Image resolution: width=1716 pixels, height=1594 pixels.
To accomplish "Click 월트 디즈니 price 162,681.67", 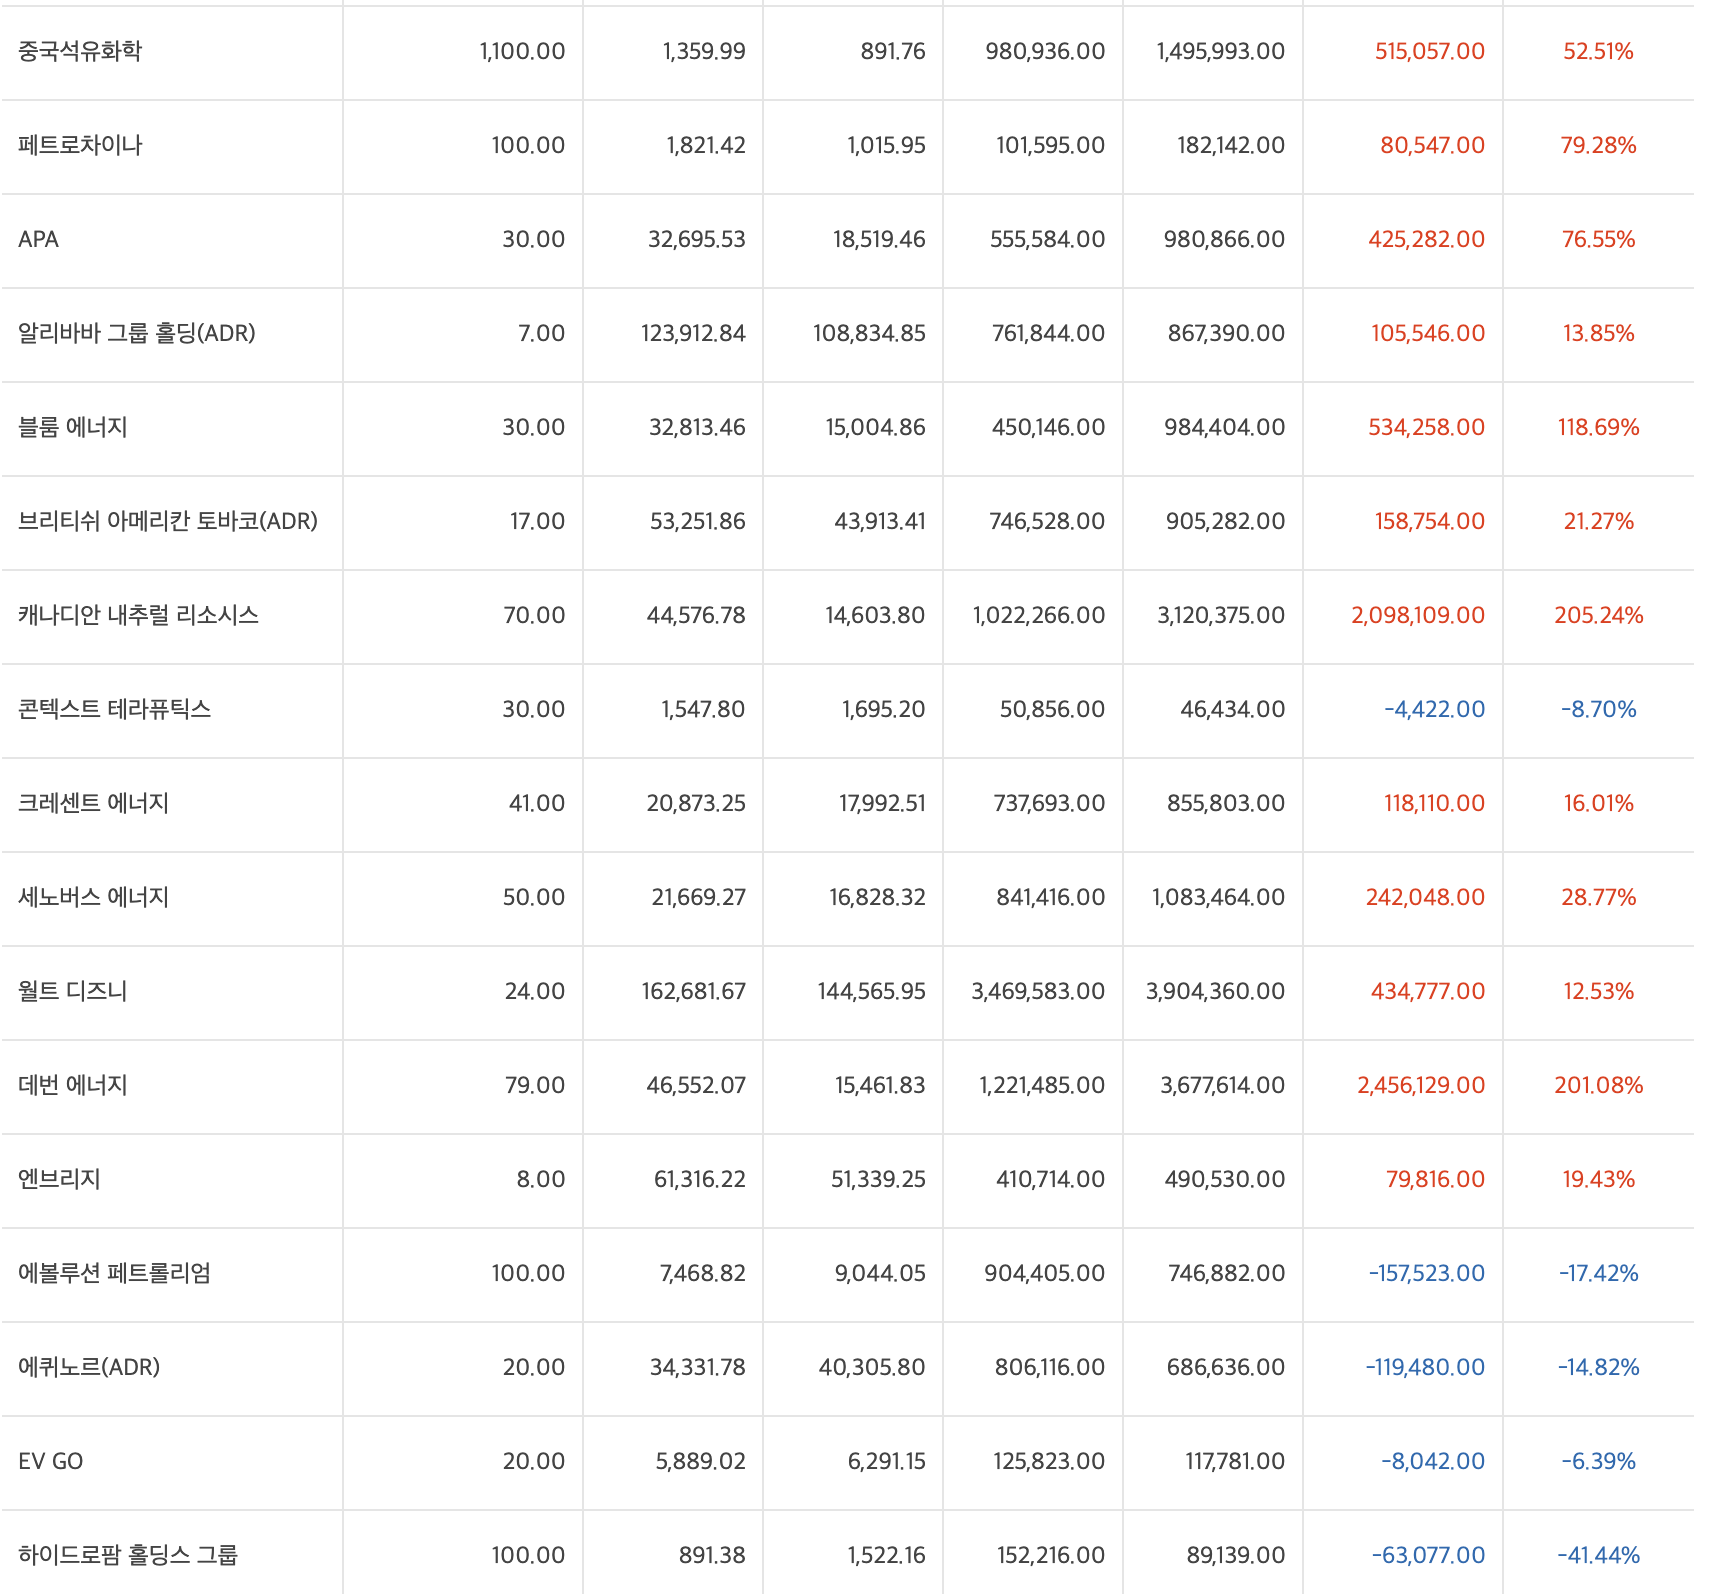I will tap(693, 991).
